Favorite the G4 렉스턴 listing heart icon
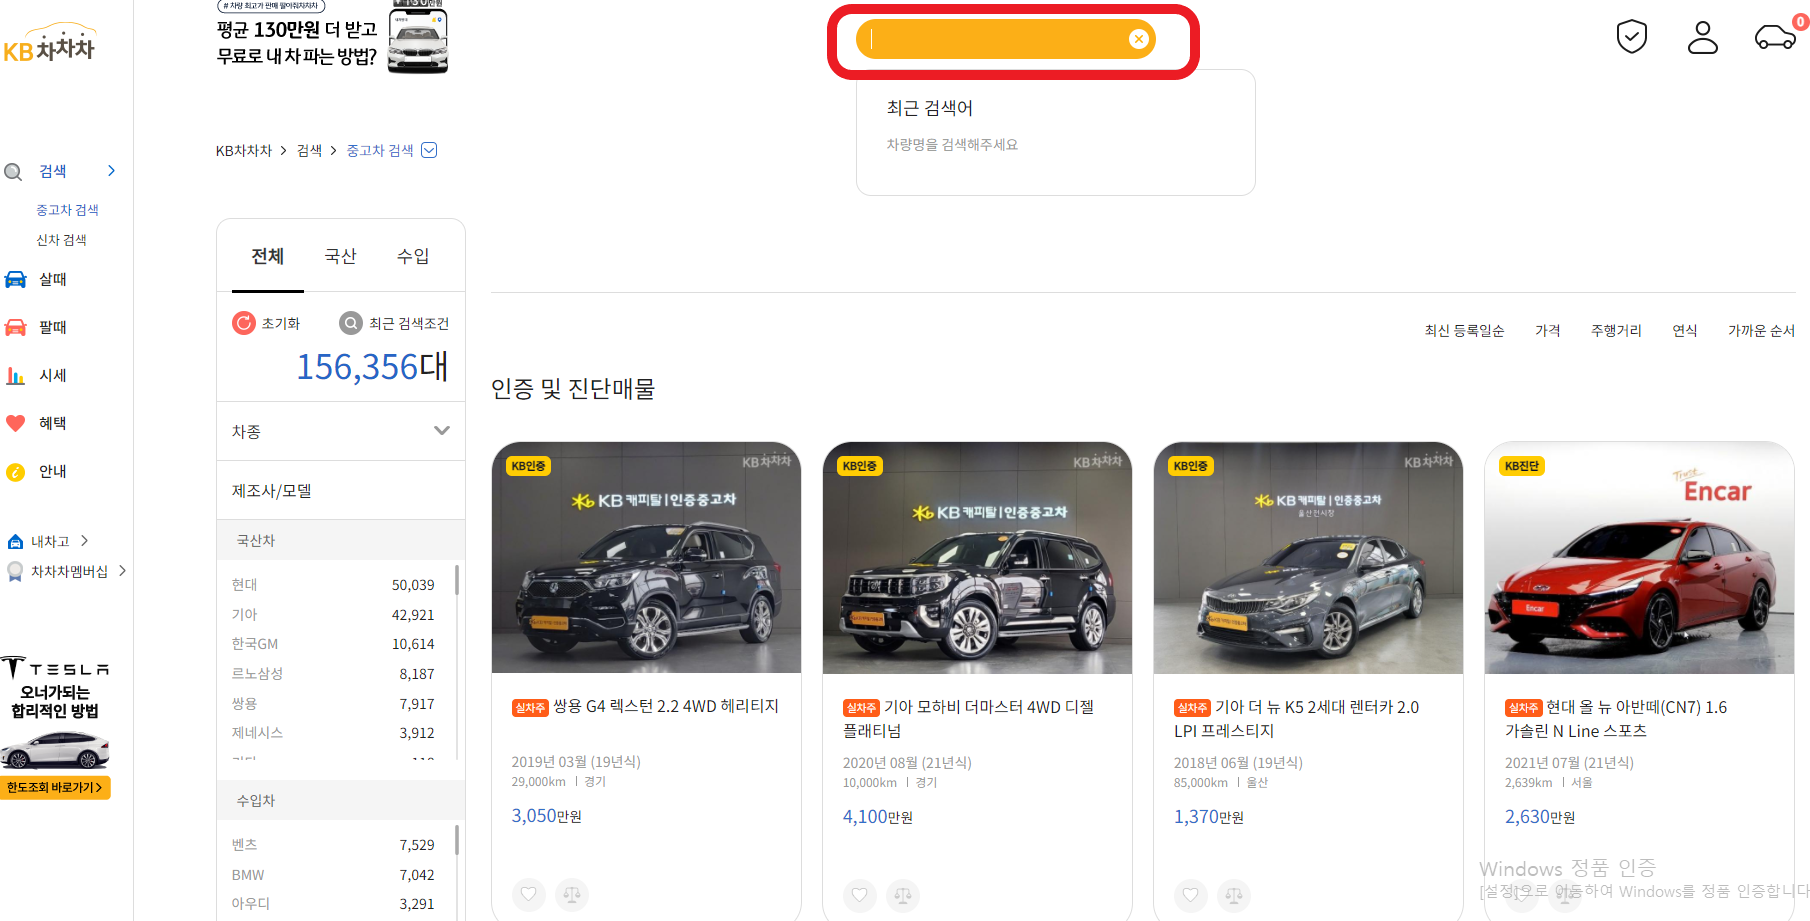The width and height of the screenshot is (1810, 921). (x=529, y=894)
